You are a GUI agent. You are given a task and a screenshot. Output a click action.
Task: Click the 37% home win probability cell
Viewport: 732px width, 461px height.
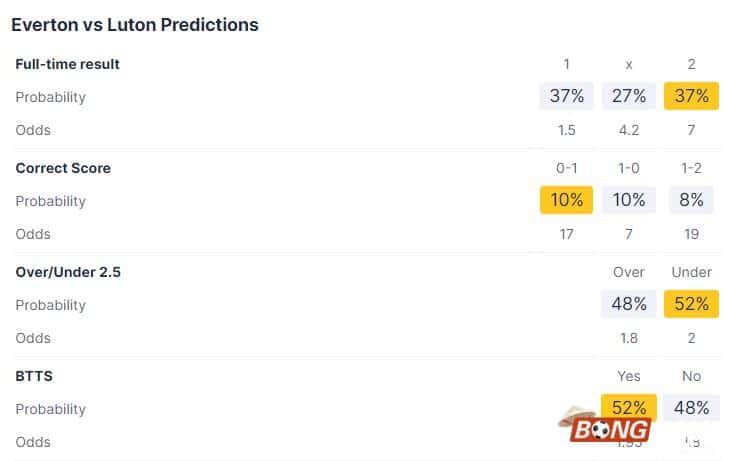click(x=566, y=97)
